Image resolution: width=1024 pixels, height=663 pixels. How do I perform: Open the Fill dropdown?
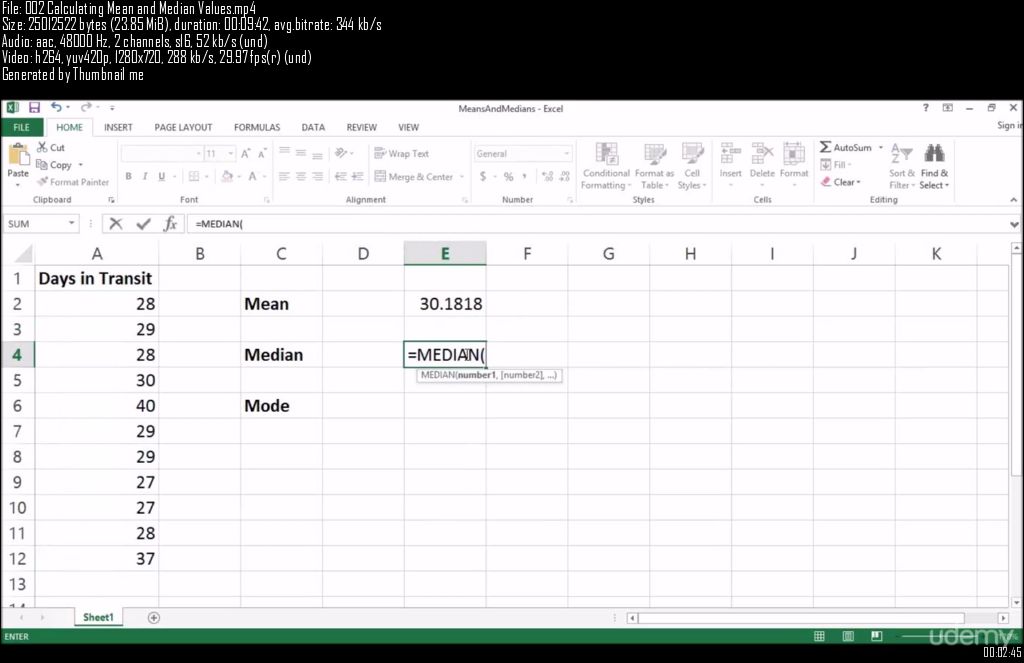[x=836, y=165]
